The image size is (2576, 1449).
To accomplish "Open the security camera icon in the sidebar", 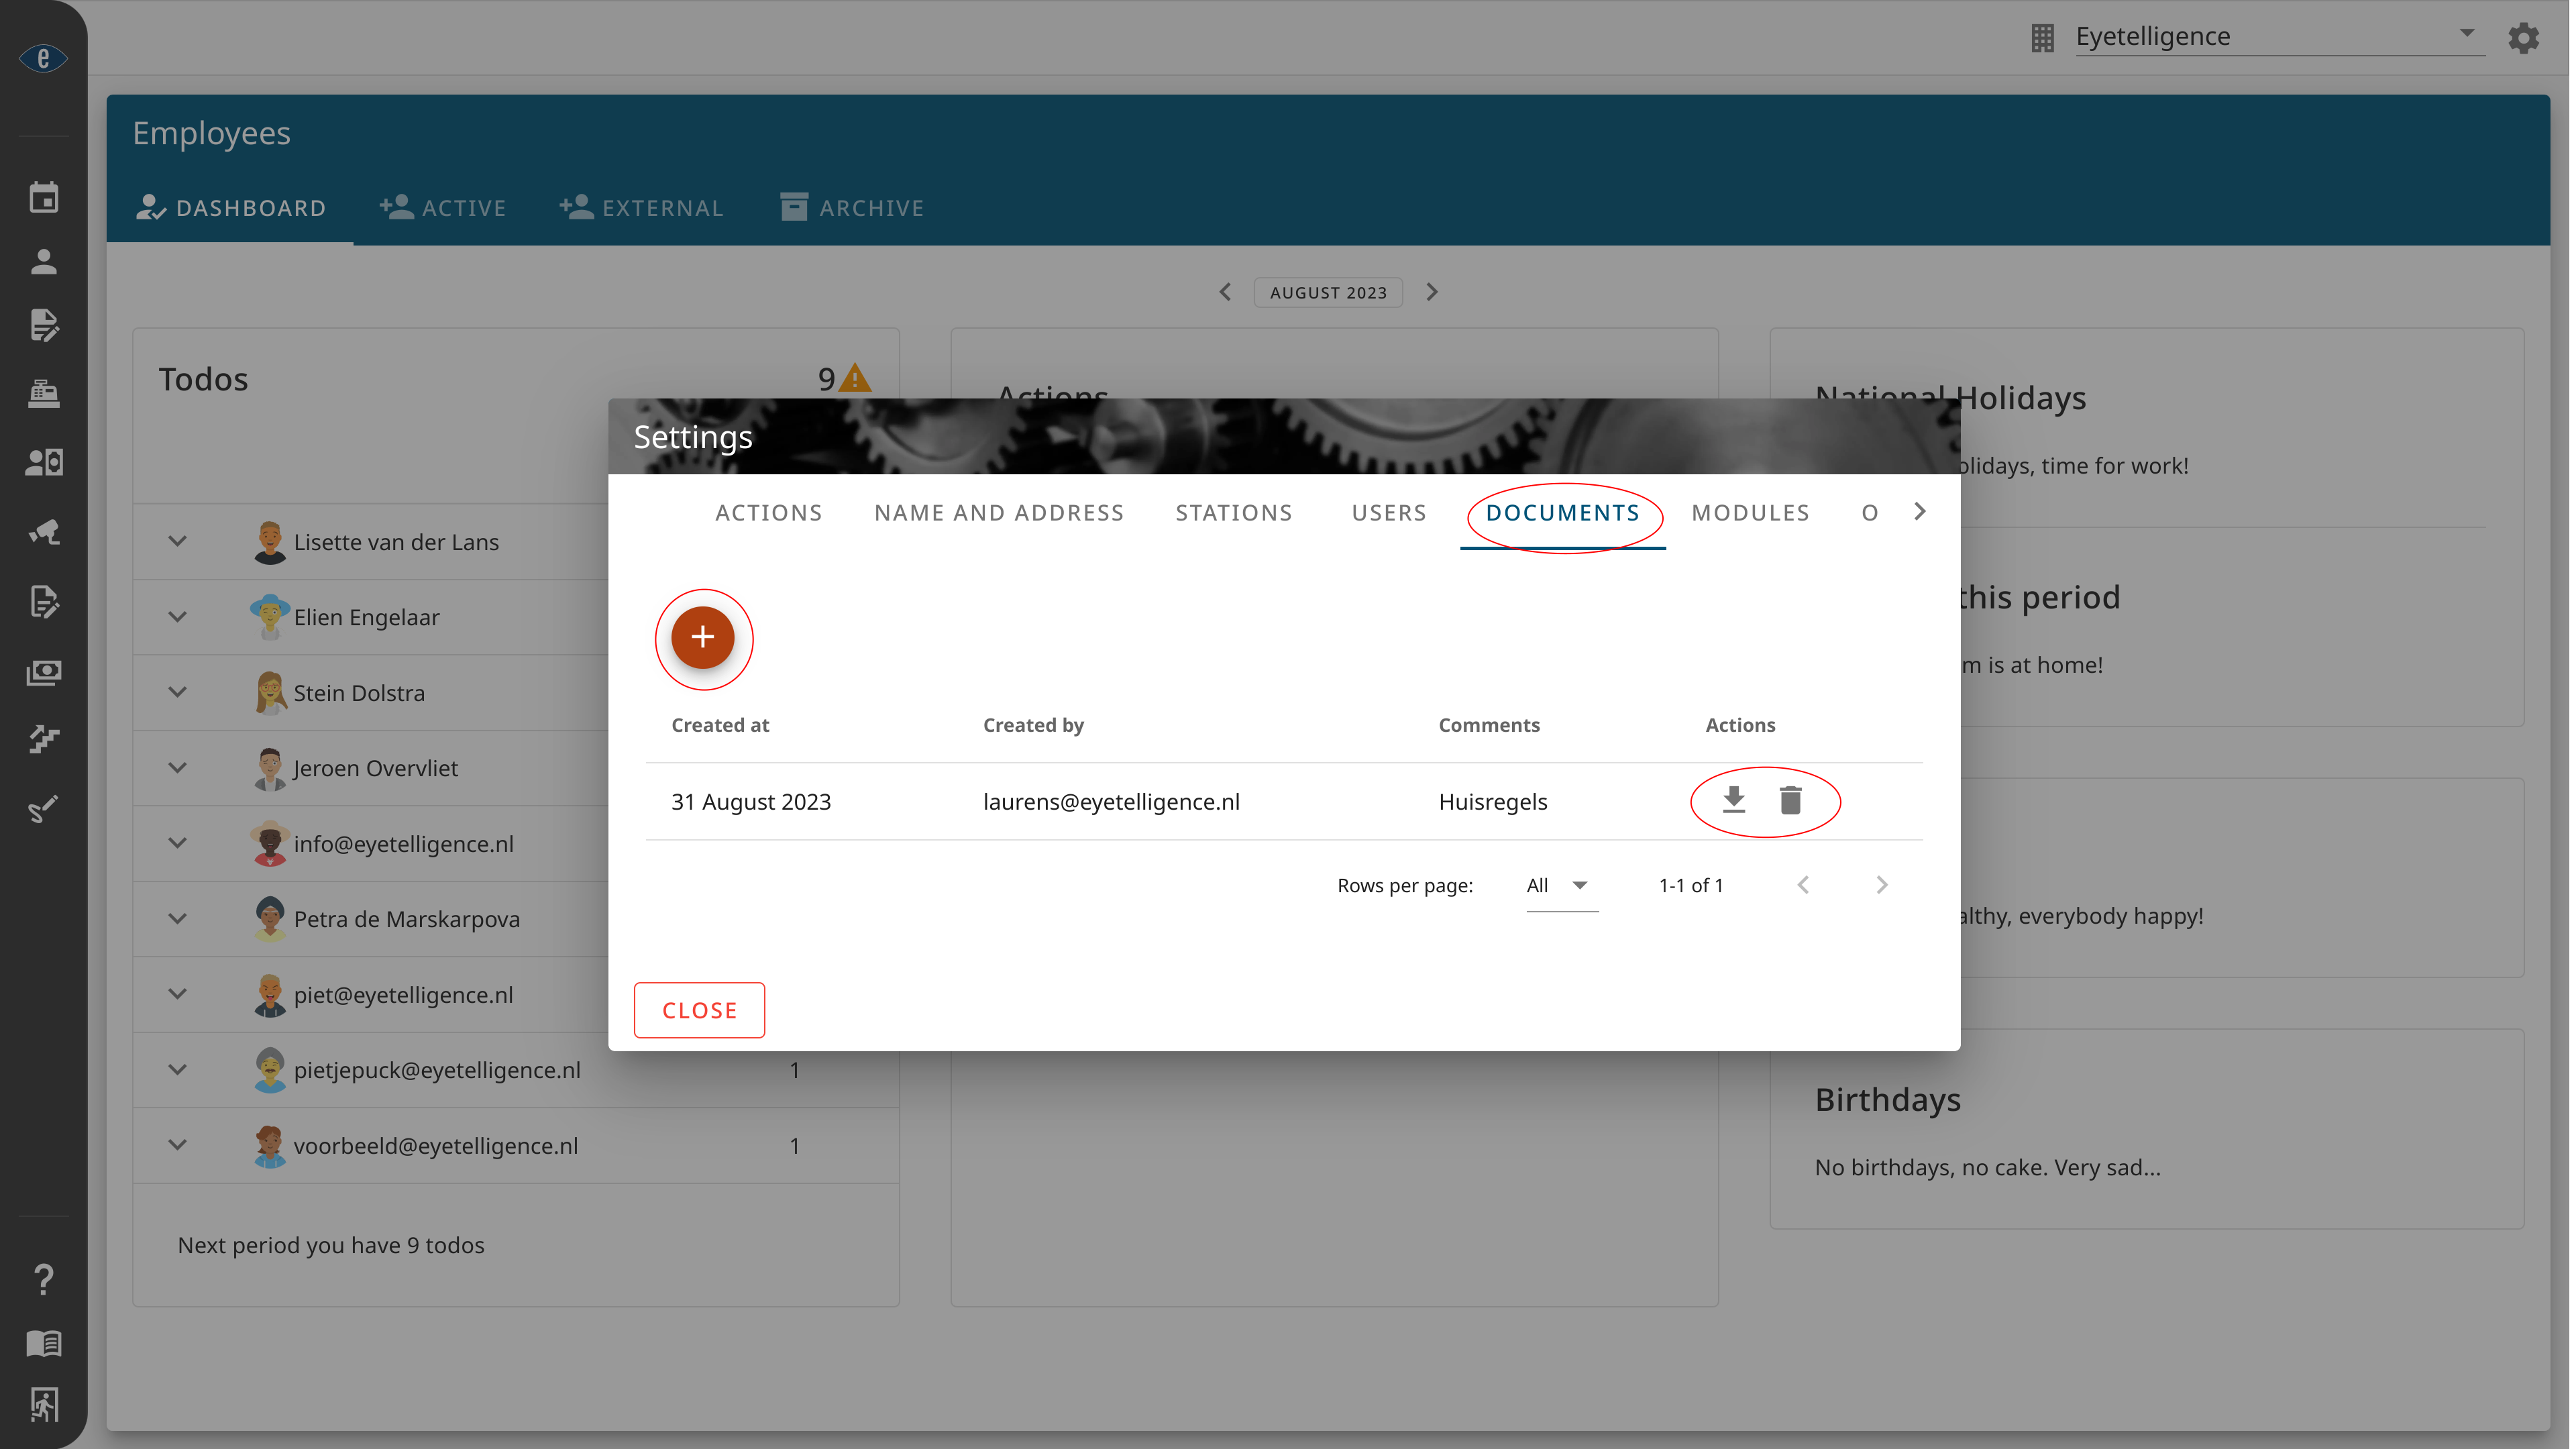I will pos(43,531).
